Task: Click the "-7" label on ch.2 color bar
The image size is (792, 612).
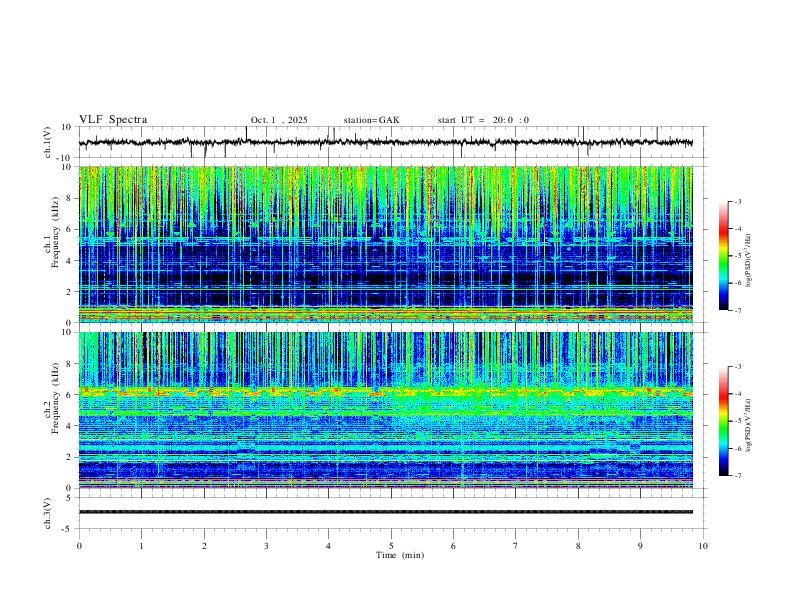Action: (x=737, y=476)
